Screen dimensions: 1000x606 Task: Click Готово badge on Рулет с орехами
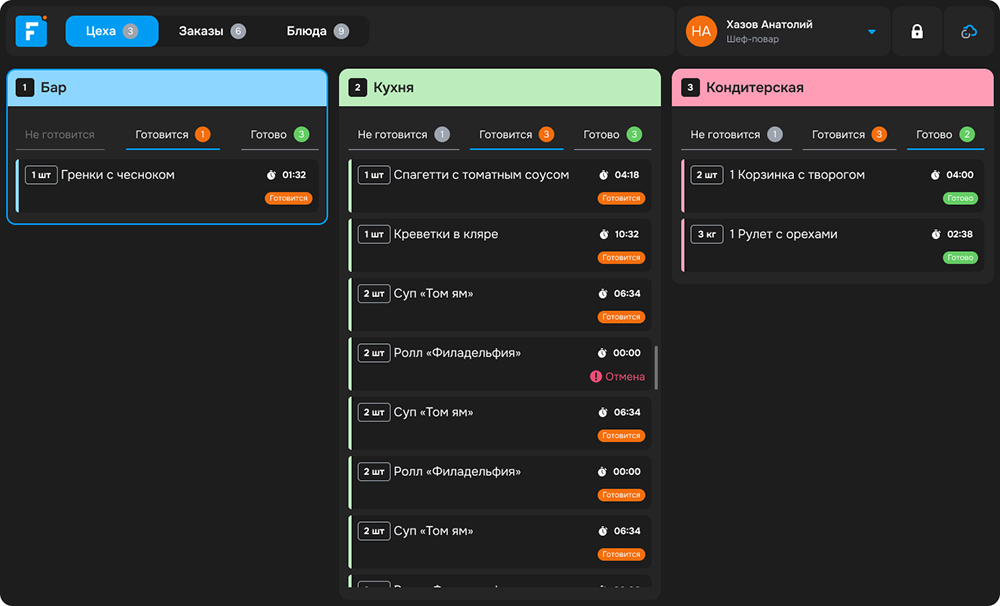(x=960, y=257)
